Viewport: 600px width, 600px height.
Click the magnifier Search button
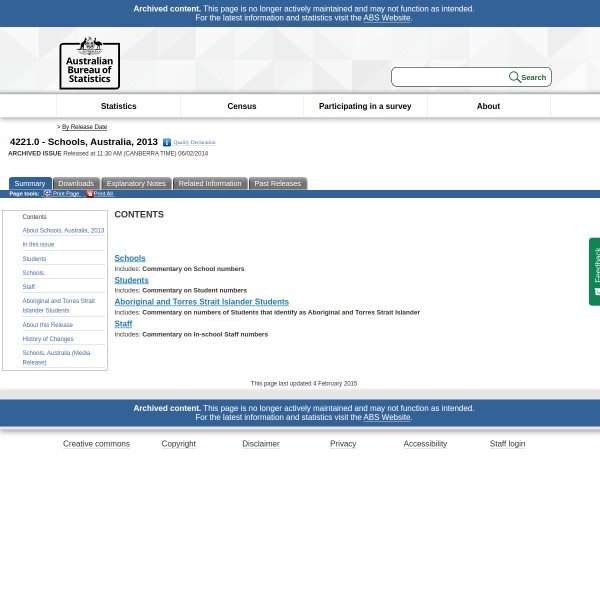[x=528, y=77]
